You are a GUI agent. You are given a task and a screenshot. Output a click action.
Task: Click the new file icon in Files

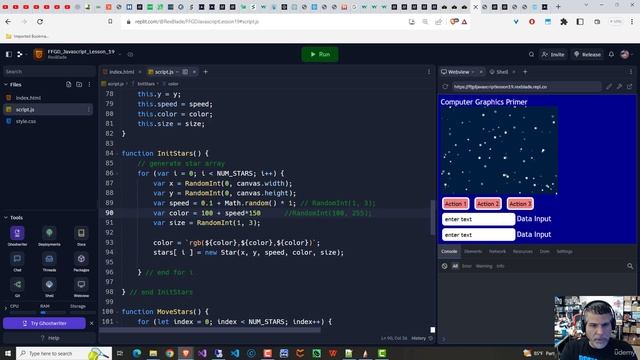pyautogui.click(x=69, y=84)
